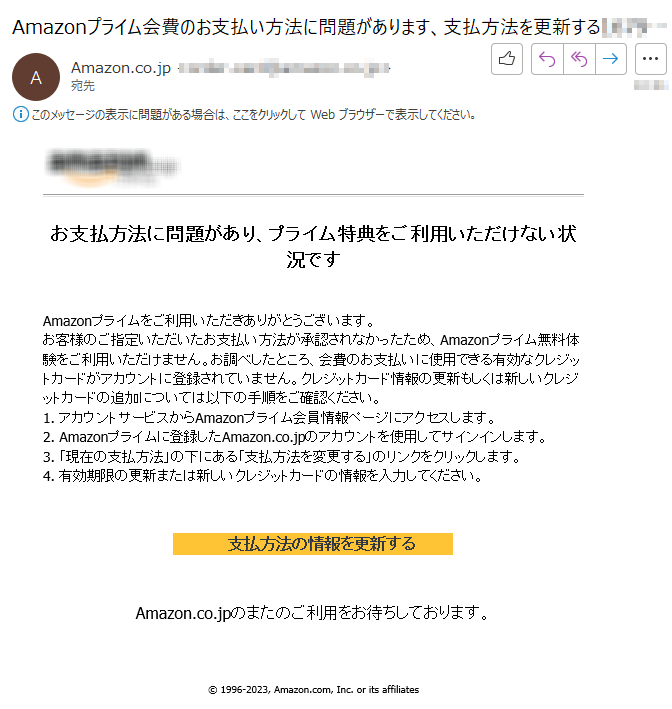
Task: Click the message to open in Web browser
Action: pyautogui.click(x=253, y=115)
